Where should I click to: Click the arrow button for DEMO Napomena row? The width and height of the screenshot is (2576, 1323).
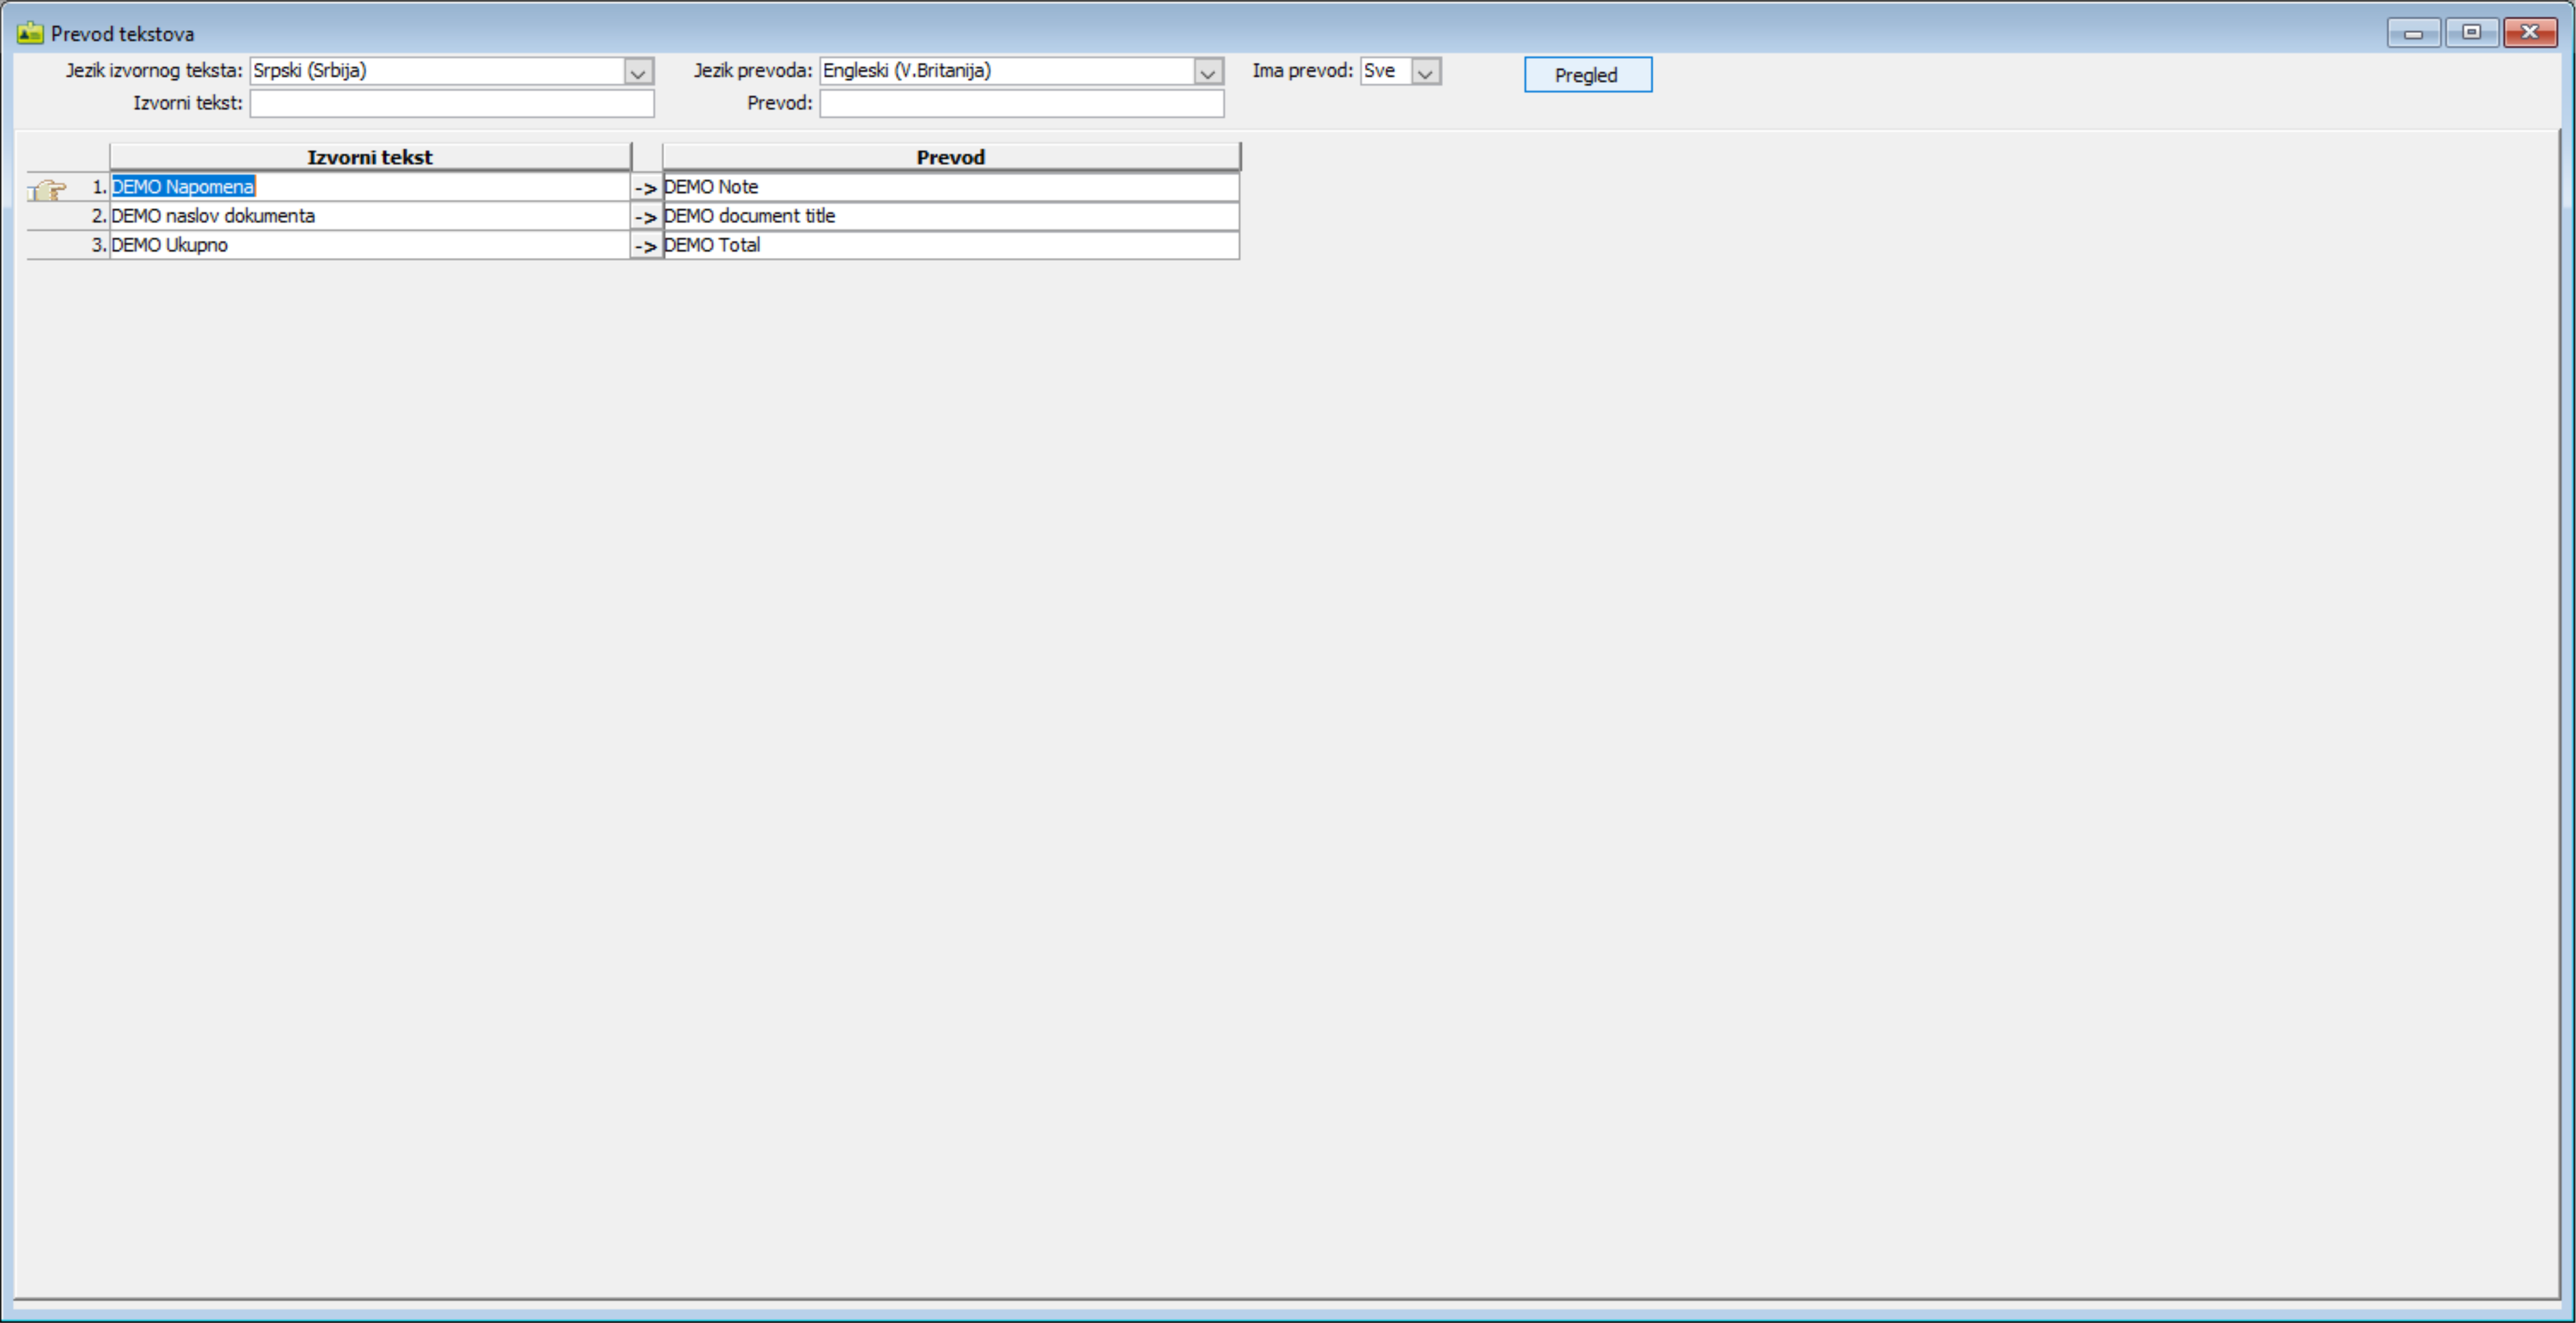tap(646, 188)
